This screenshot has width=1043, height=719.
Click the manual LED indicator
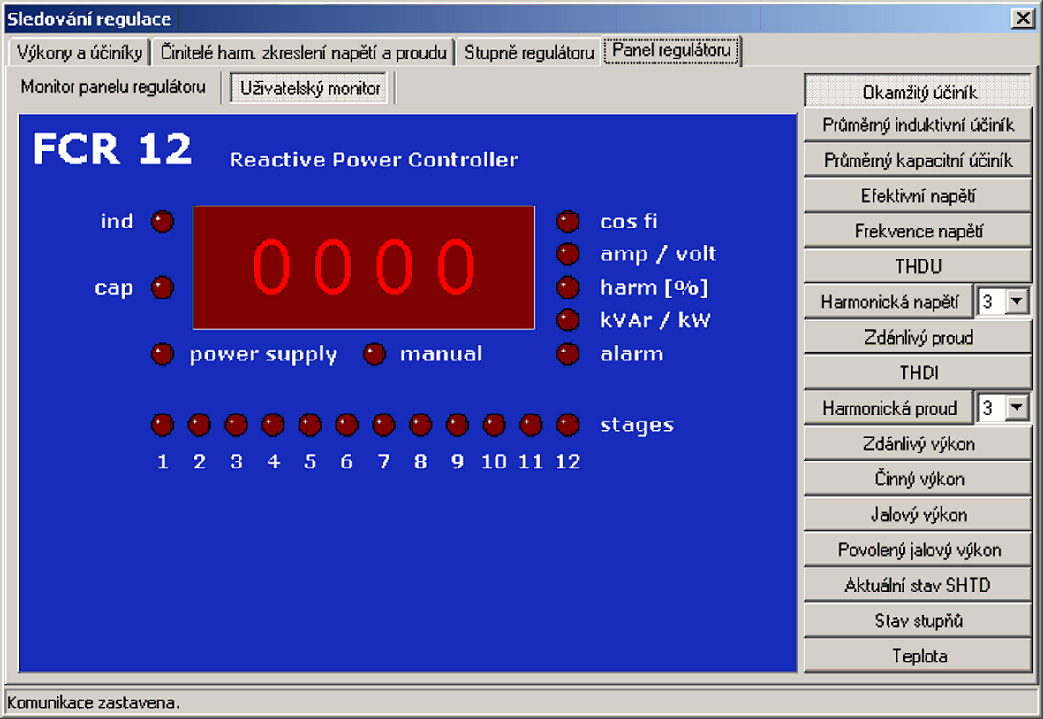tap(374, 354)
